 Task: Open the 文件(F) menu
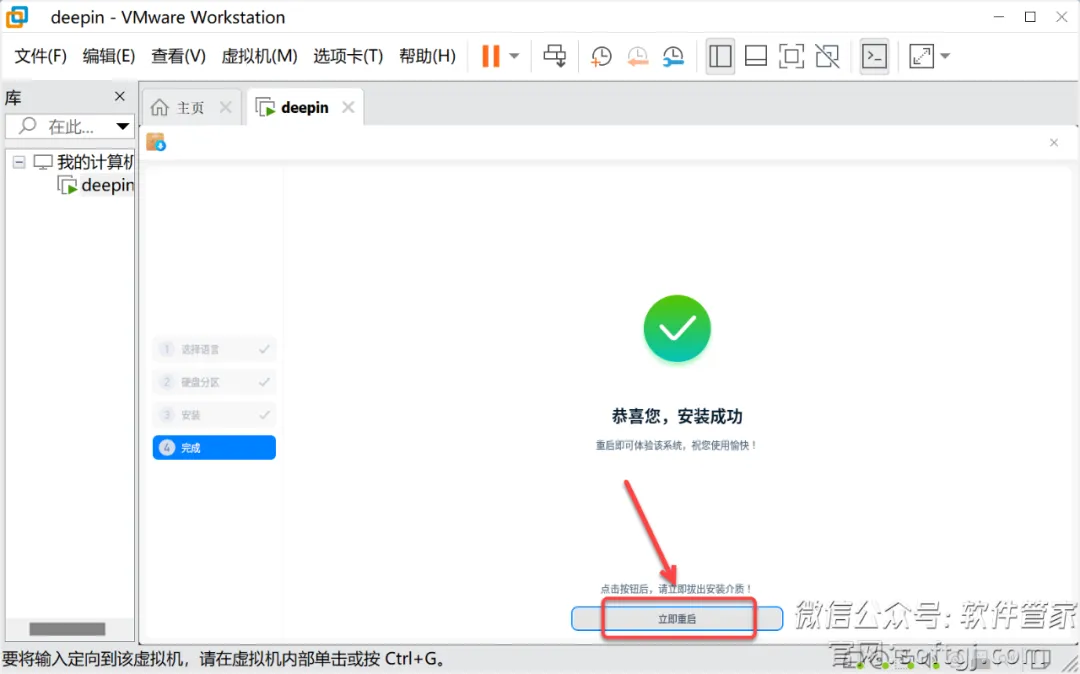41,56
